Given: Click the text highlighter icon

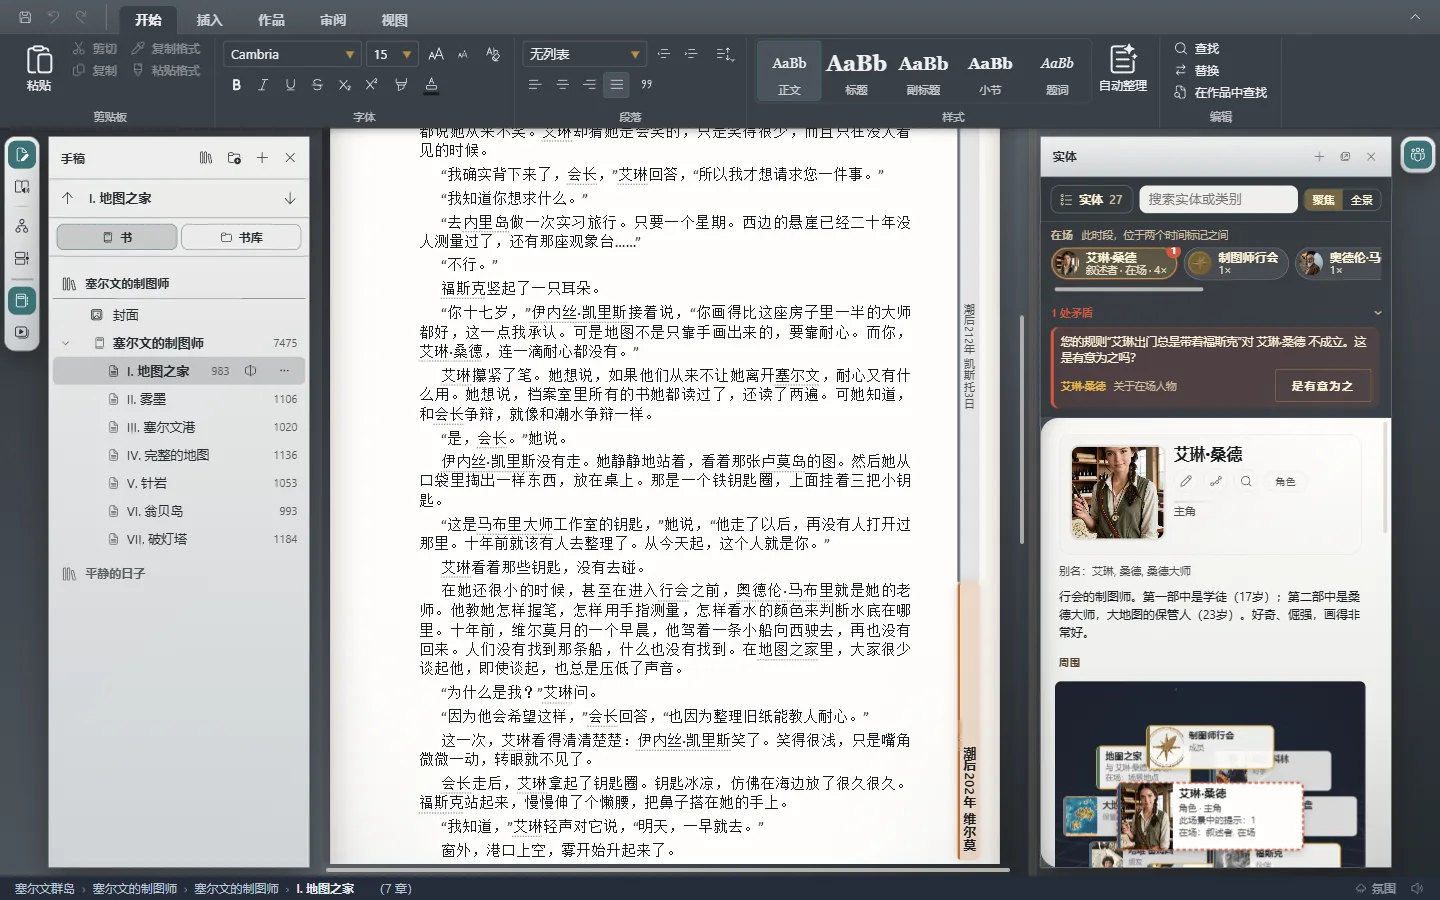Looking at the screenshot, I should pos(401,85).
